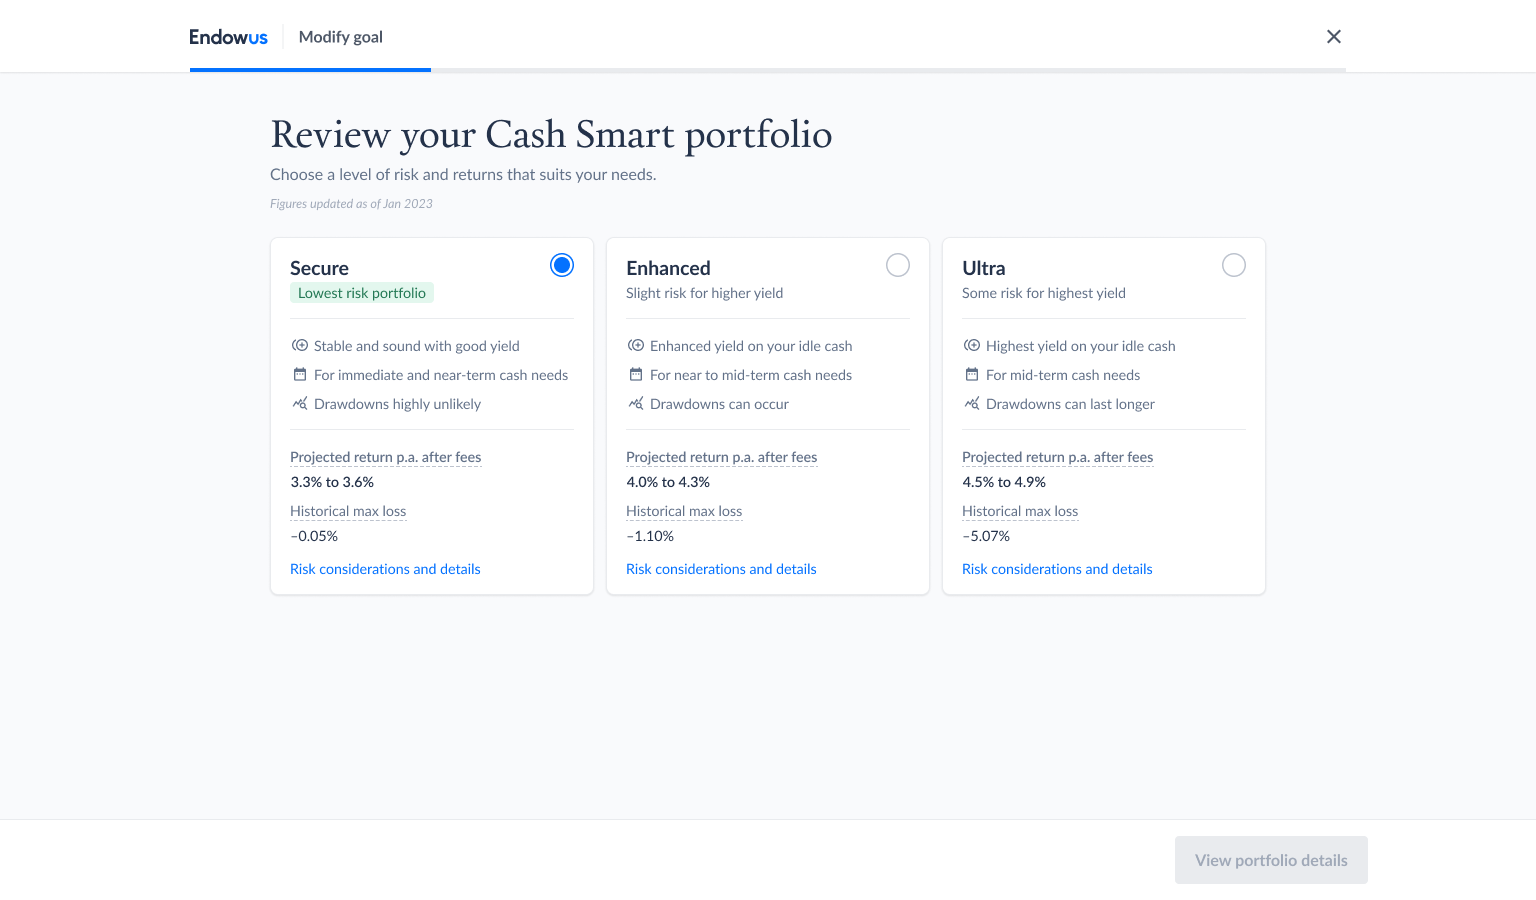The image size is (1536, 900).
Task: Open Secure's Risk considerations and details link
Action: click(385, 569)
